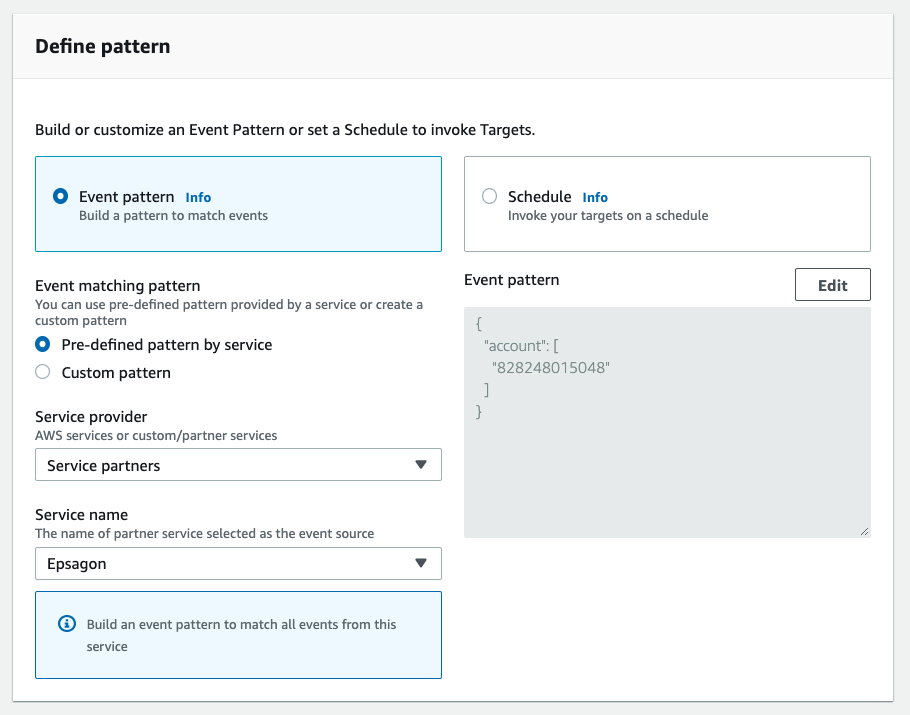
Task: Click inside the event pattern JSON box
Action: click(x=667, y=460)
